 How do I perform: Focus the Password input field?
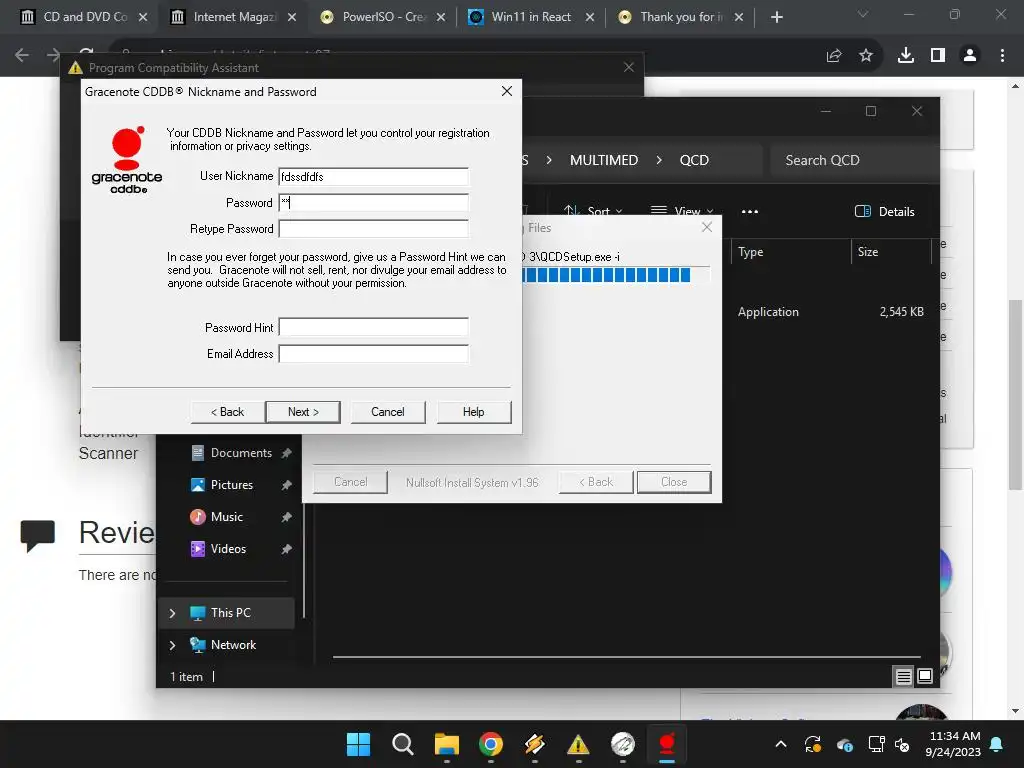point(374,202)
